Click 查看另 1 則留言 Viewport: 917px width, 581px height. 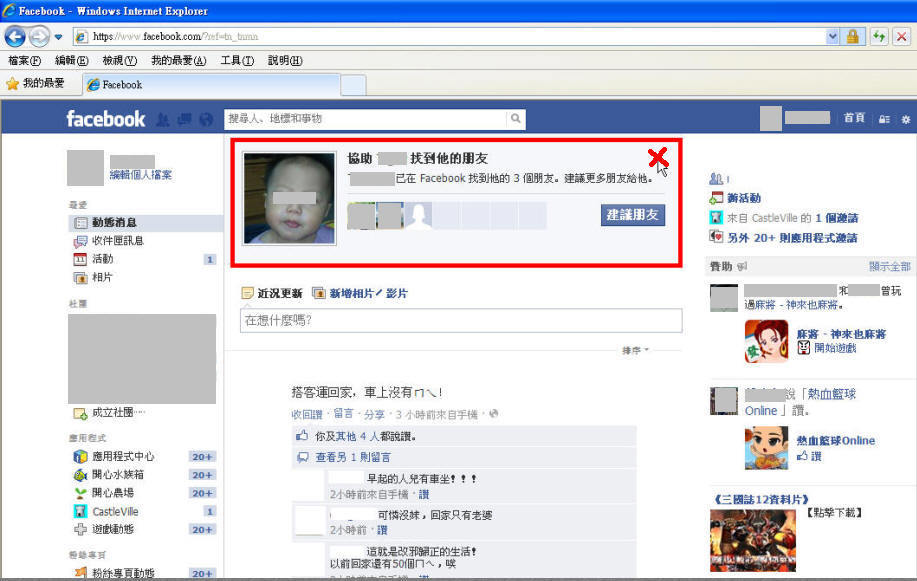pyautogui.click(x=353, y=458)
